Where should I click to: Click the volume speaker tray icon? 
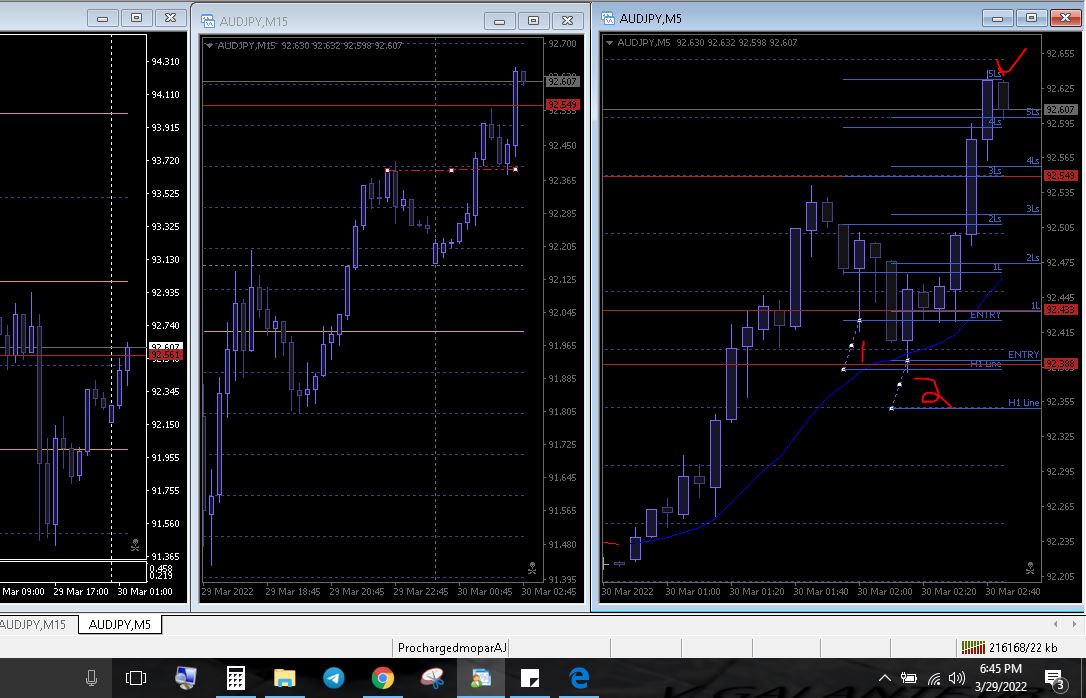point(956,678)
